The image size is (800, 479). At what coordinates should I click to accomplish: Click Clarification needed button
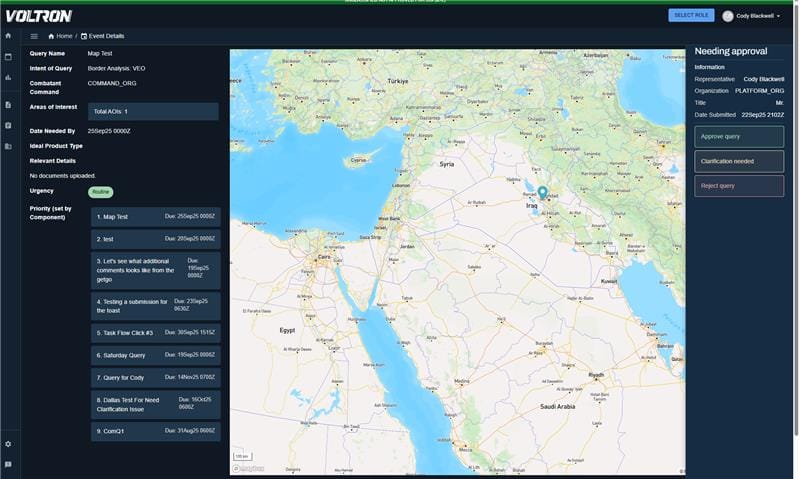739,160
